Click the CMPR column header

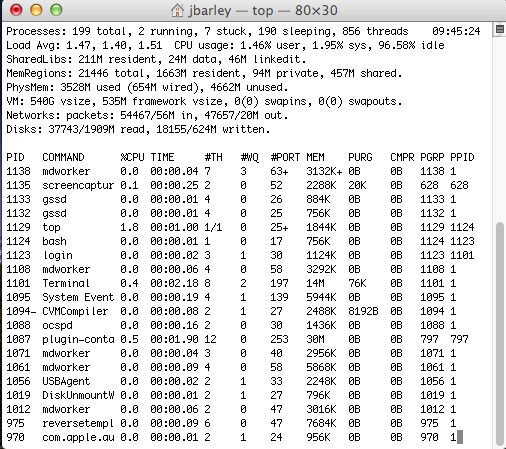402,157
